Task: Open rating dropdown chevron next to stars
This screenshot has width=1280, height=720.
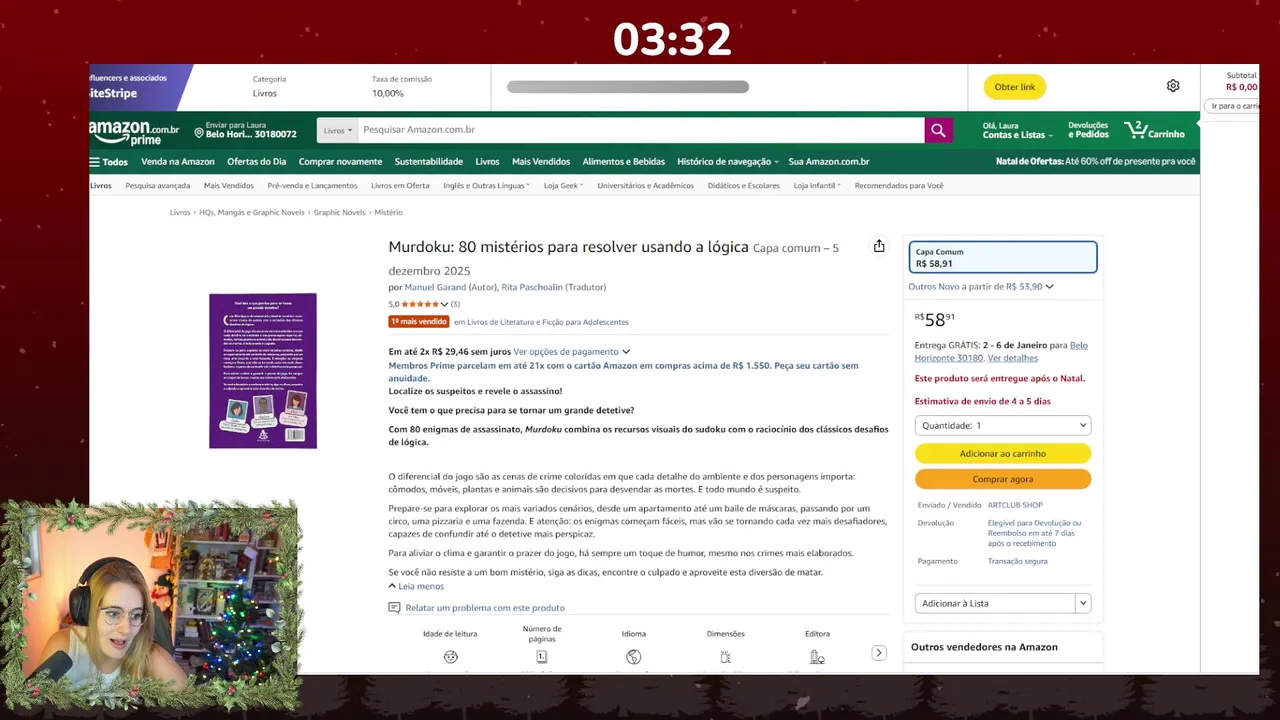Action: click(x=444, y=304)
